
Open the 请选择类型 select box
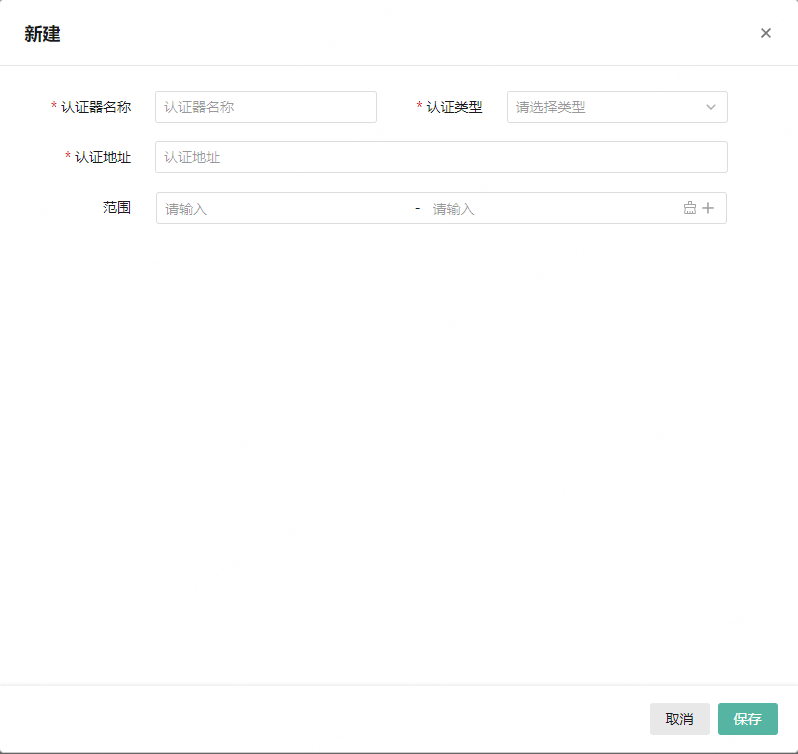click(x=605, y=107)
